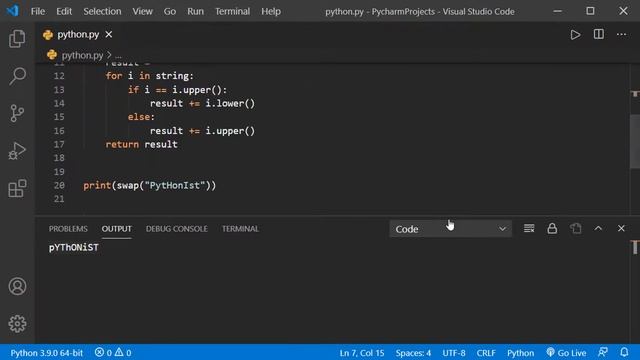Open the Terminal menu

point(233,11)
